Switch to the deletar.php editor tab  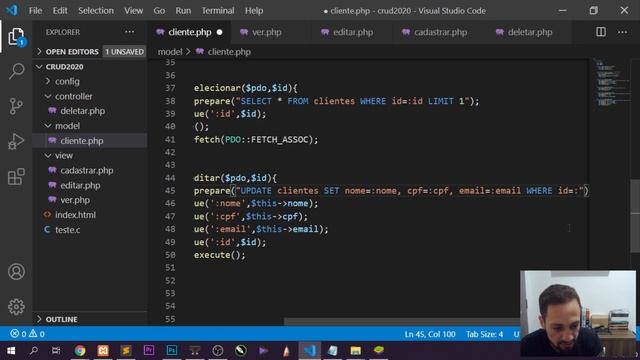click(529, 32)
